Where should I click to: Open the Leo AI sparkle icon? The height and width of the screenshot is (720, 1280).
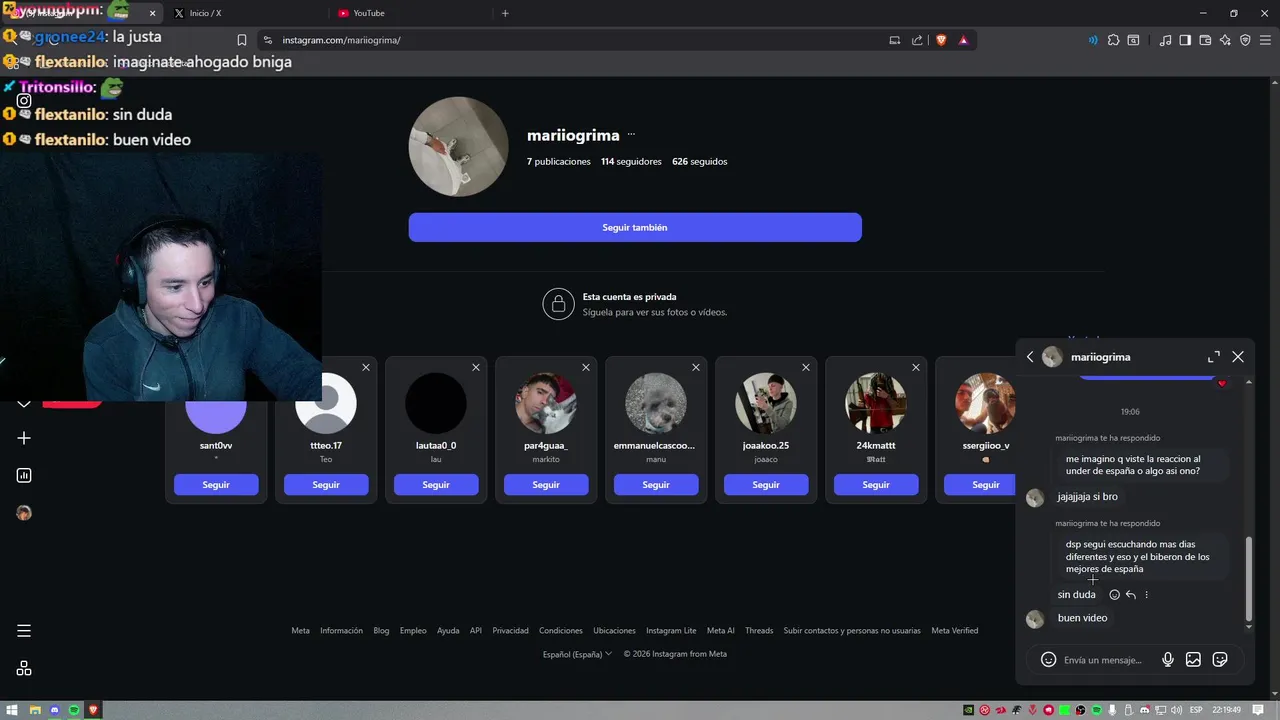point(1225,40)
